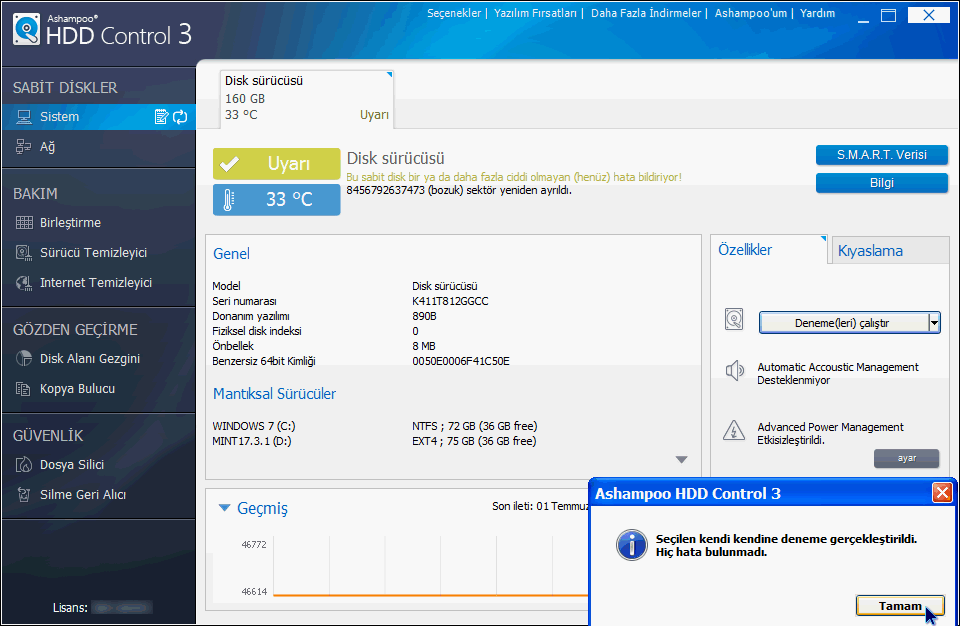Click the Advanced Power Management Etkisizleştirildi text
This screenshot has height=626, width=960.
point(830,434)
